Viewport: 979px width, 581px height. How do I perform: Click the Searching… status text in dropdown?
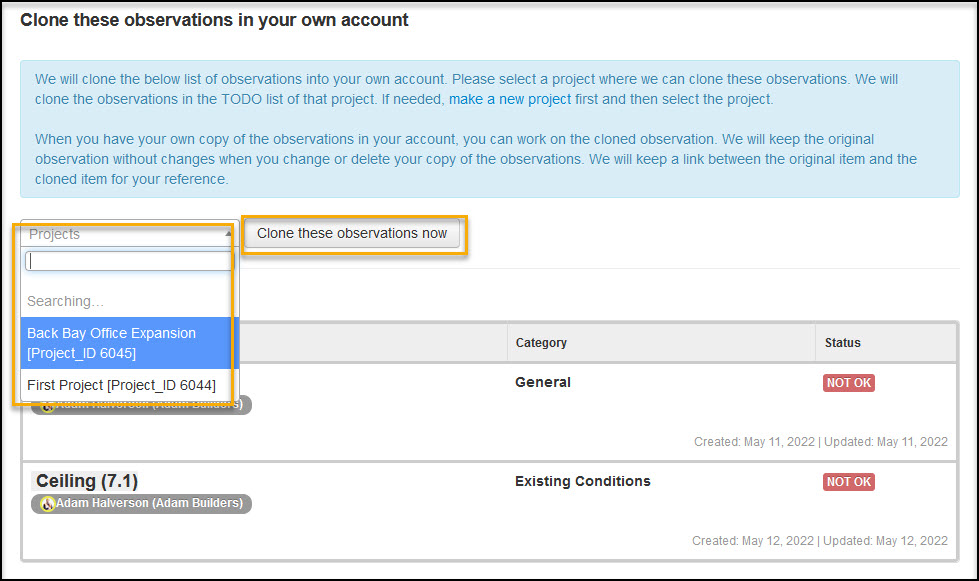coord(65,301)
